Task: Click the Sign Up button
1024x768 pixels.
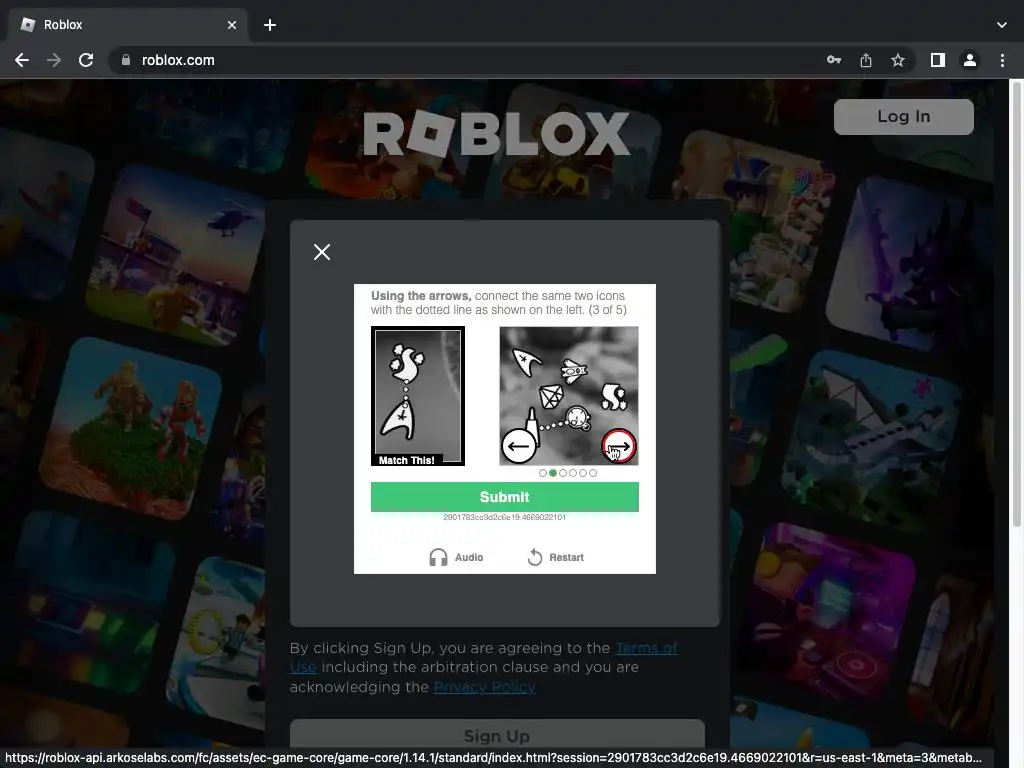Action: [x=497, y=735]
